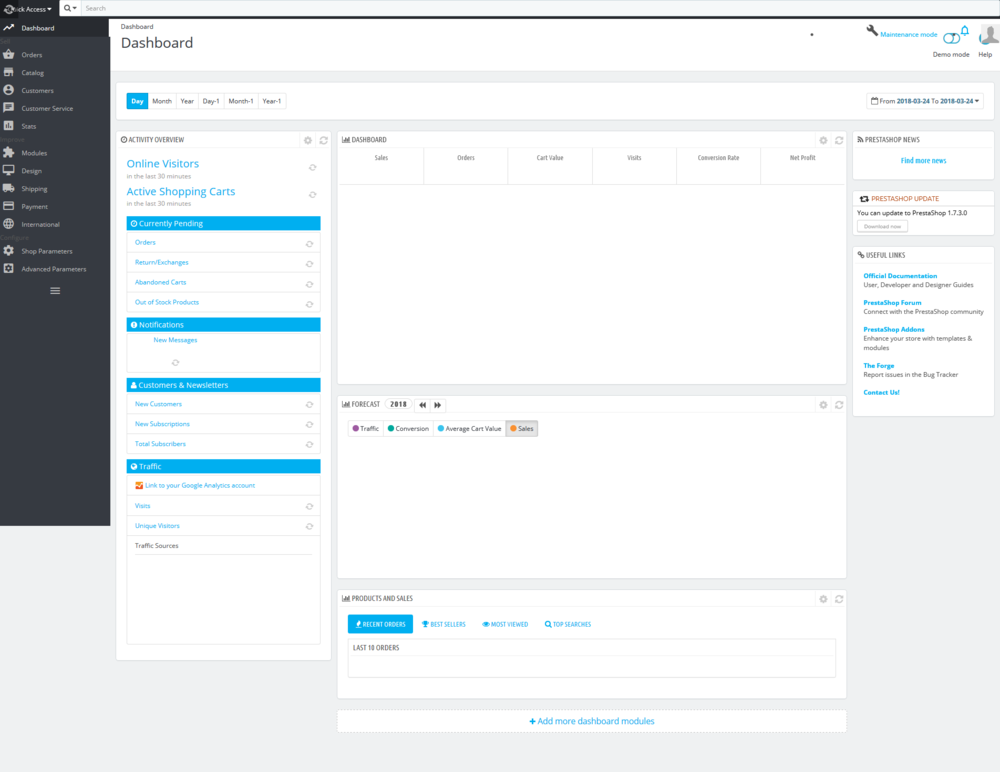The height and width of the screenshot is (772, 1000).
Task: Click the purple Traffic color dot in Forecast legend
Action: 354,427
